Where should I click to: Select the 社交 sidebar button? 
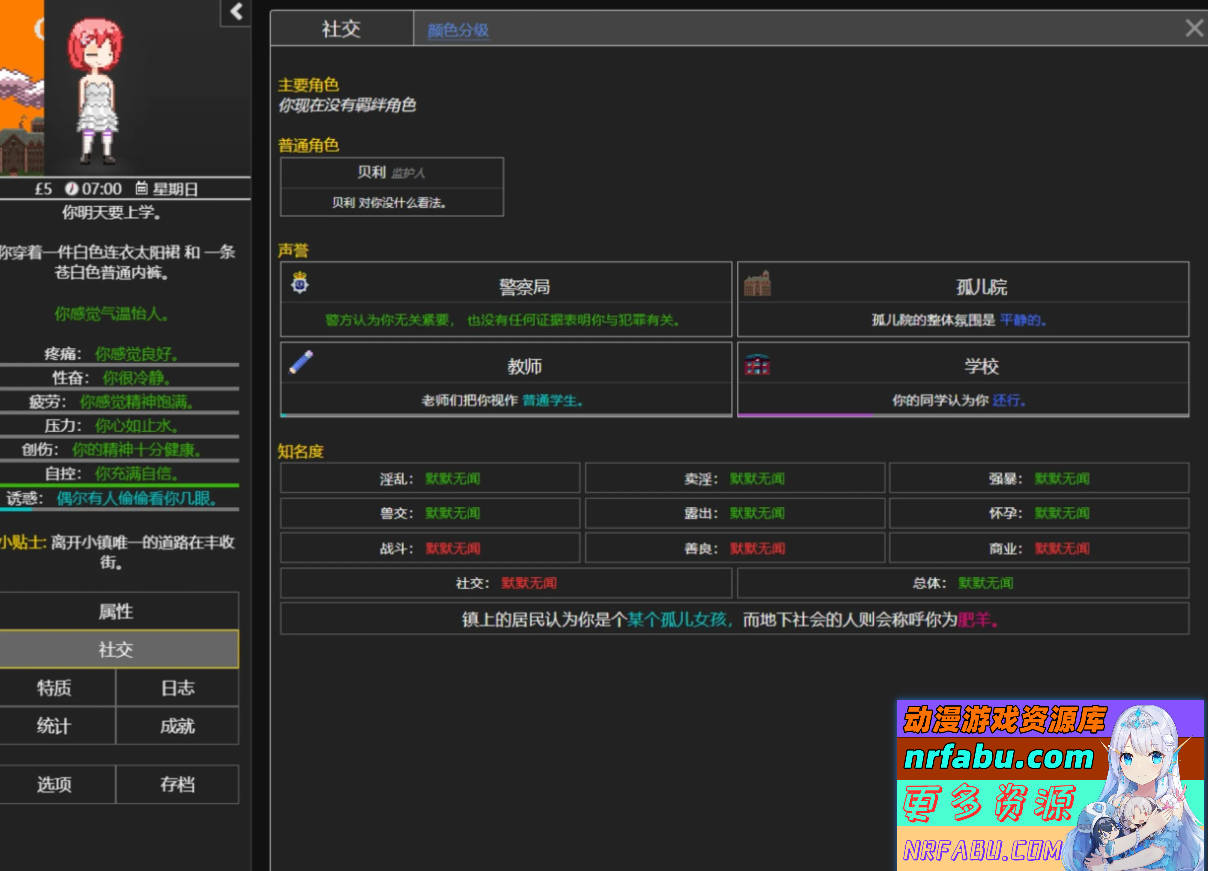coord(116,649)
